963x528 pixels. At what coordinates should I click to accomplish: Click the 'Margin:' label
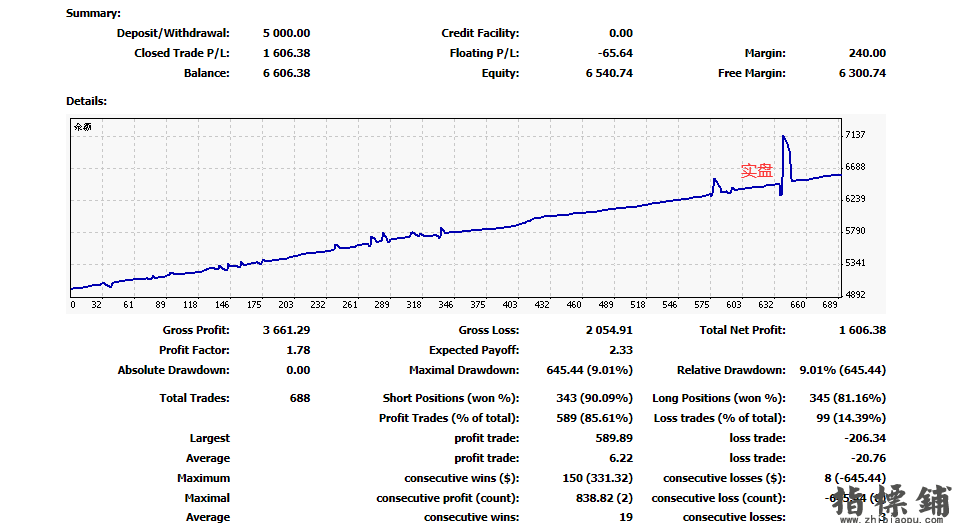765,53
